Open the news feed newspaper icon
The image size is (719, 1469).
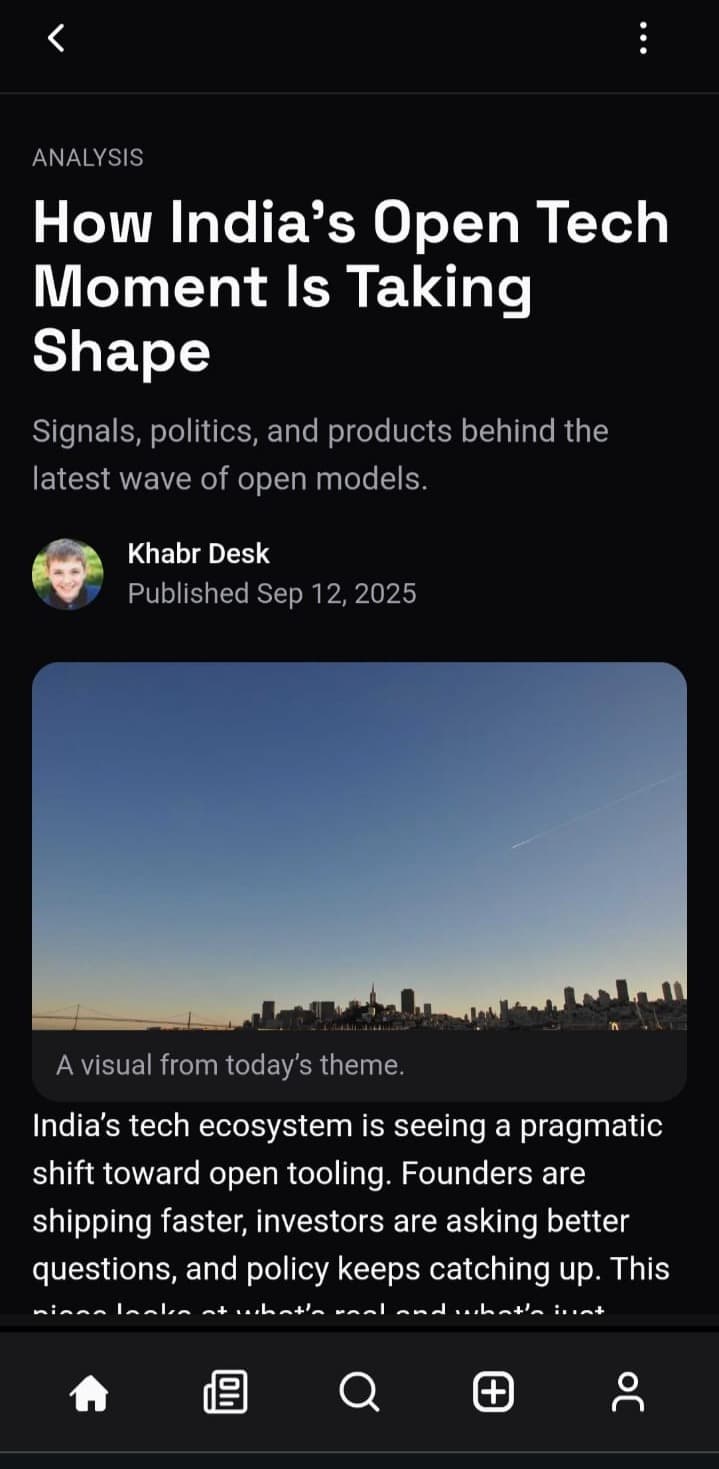225,1392
